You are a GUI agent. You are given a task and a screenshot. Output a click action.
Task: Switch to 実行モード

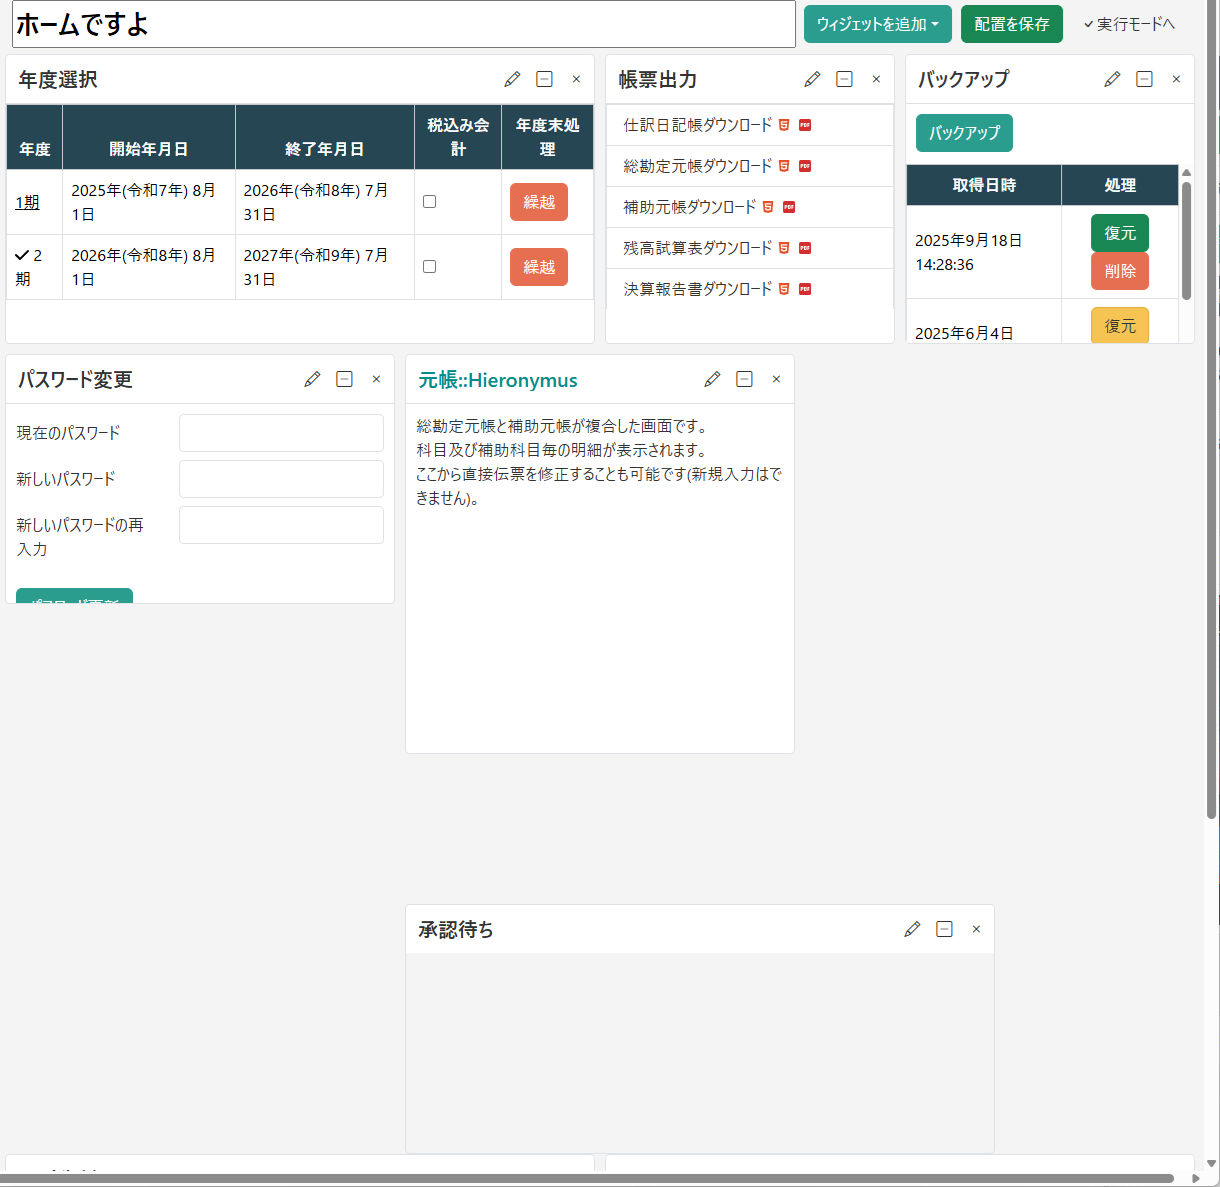1129,24
